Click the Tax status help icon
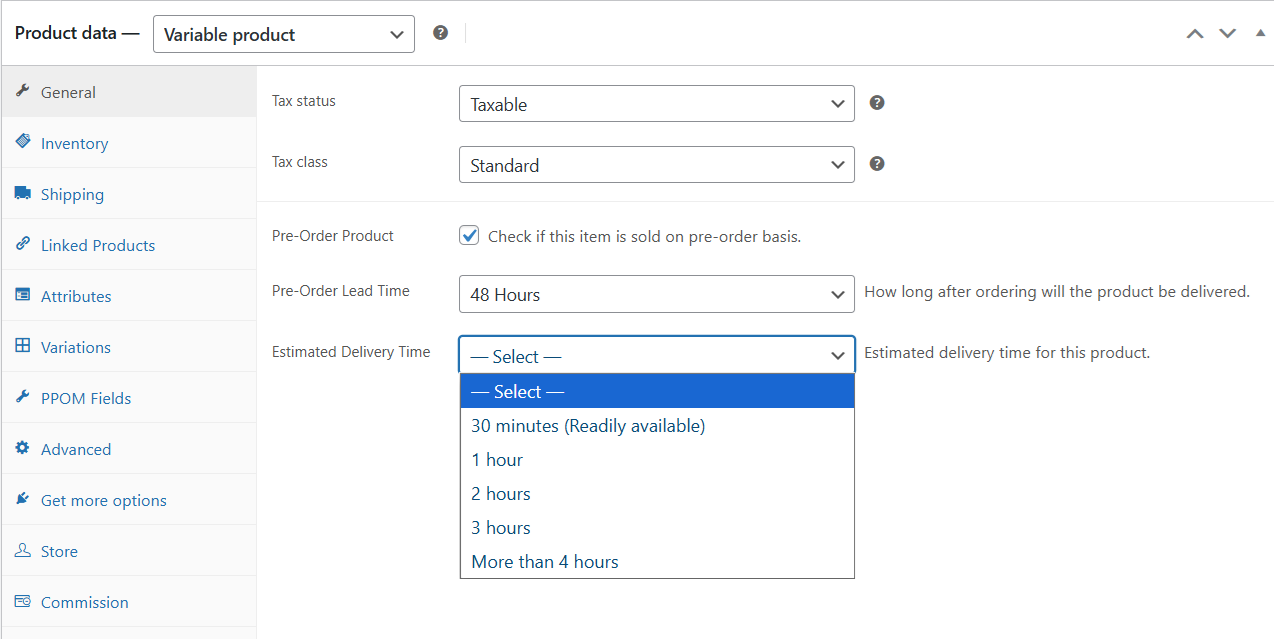The width and height of the screenshot is (1274, 639). tap(877, 103)
